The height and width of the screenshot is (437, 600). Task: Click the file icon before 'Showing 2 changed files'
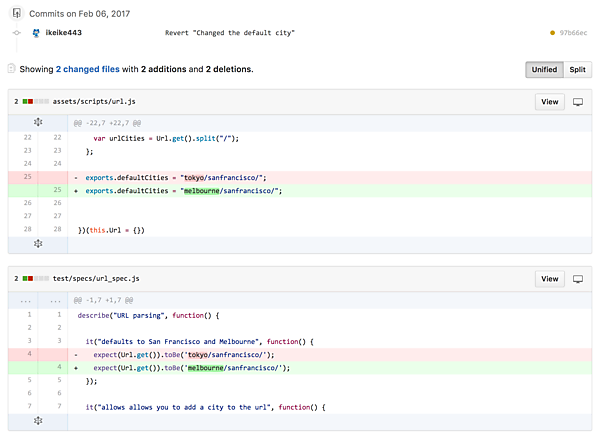(11, 69)
